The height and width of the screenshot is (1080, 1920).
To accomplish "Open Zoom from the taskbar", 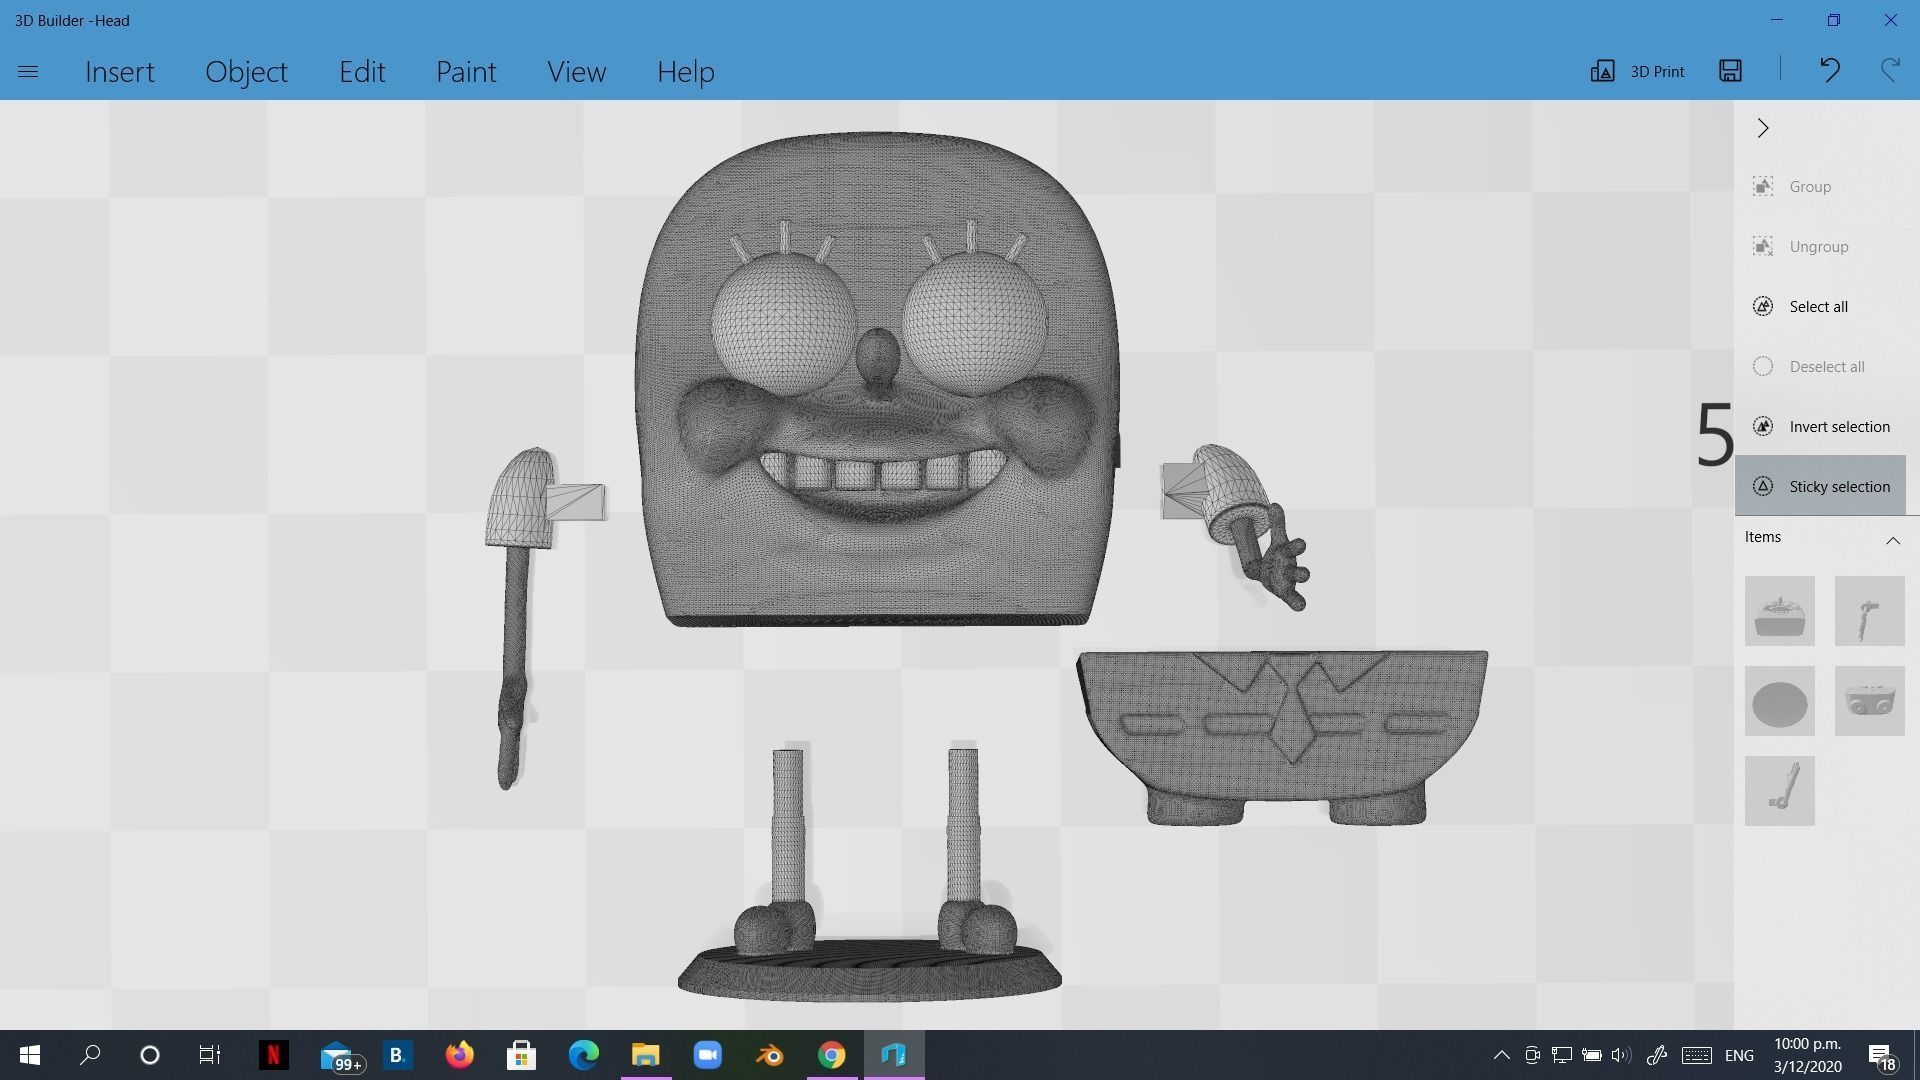I will coord(707,1055).
